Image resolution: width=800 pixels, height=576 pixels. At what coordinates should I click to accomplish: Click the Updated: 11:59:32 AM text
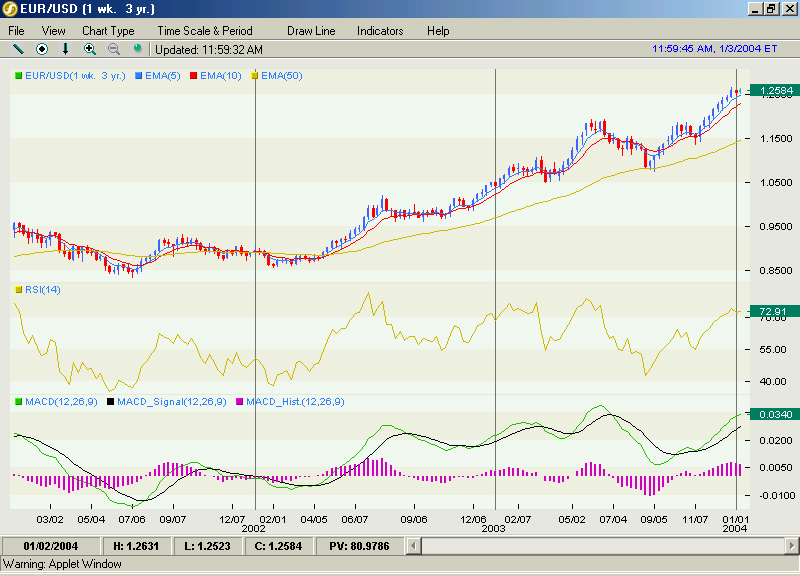coord(209,49)
